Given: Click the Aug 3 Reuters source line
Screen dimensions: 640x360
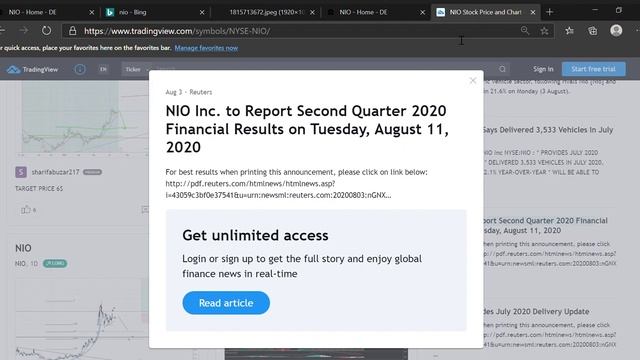Looking at the screenshot, I should click(189, 92).
